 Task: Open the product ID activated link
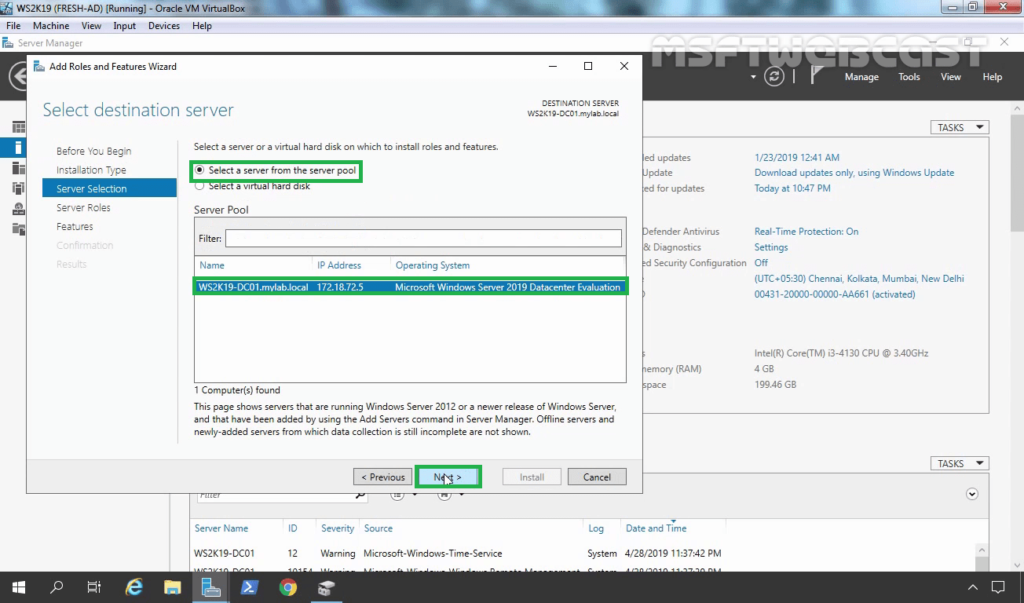coord(835,294)
